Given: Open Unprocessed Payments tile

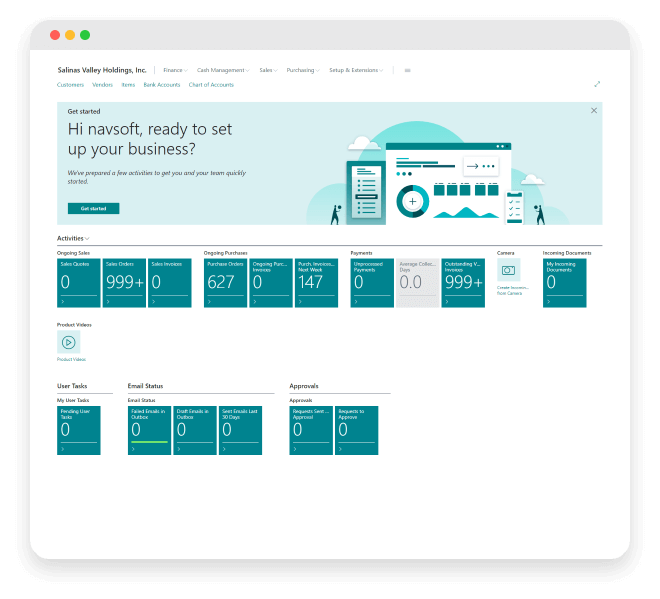Looking at the screenshot, I should [372, 283].
